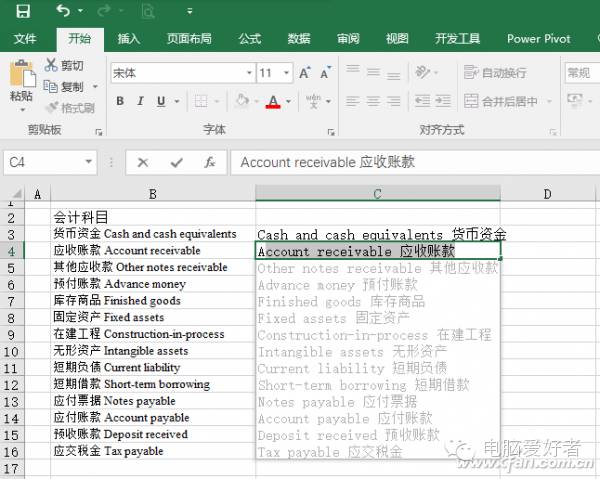The height and width of the screenshot is (479, 600).
Task: Apply the fill color paint bucket
Action: pos(242,101)
